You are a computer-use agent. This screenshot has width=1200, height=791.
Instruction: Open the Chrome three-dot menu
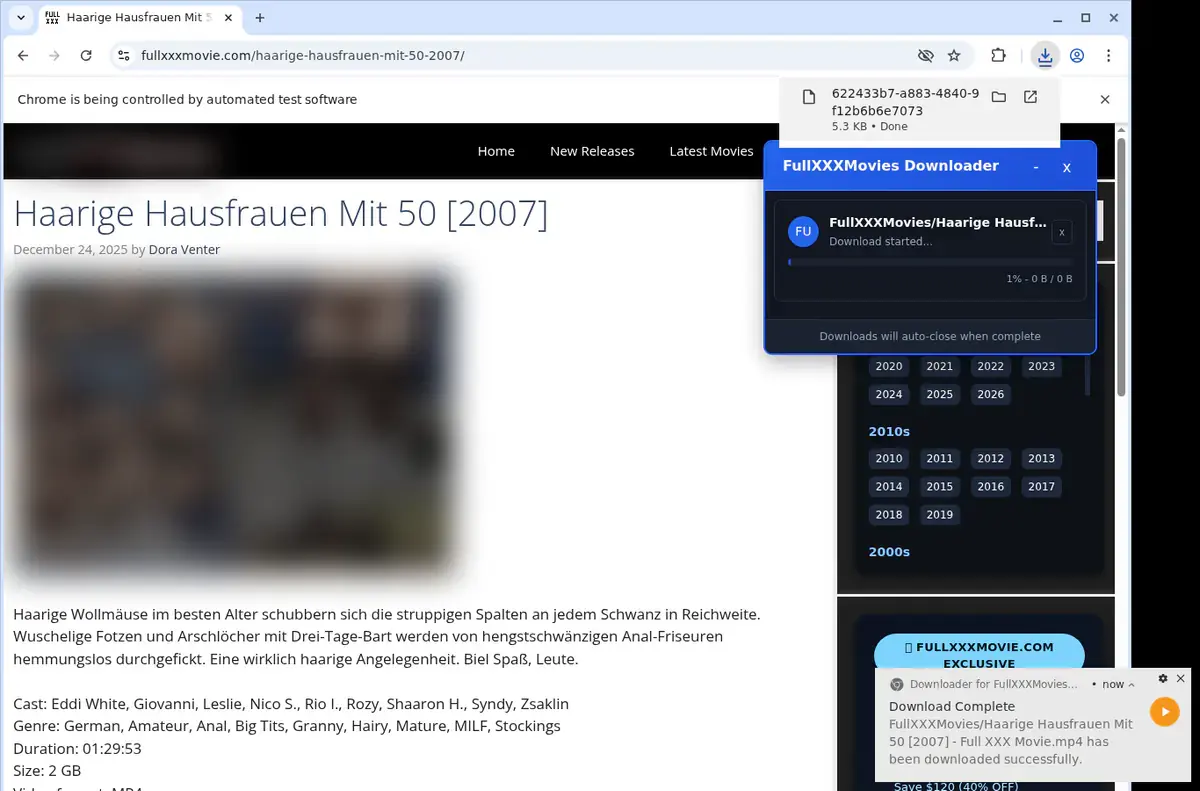1108,56
